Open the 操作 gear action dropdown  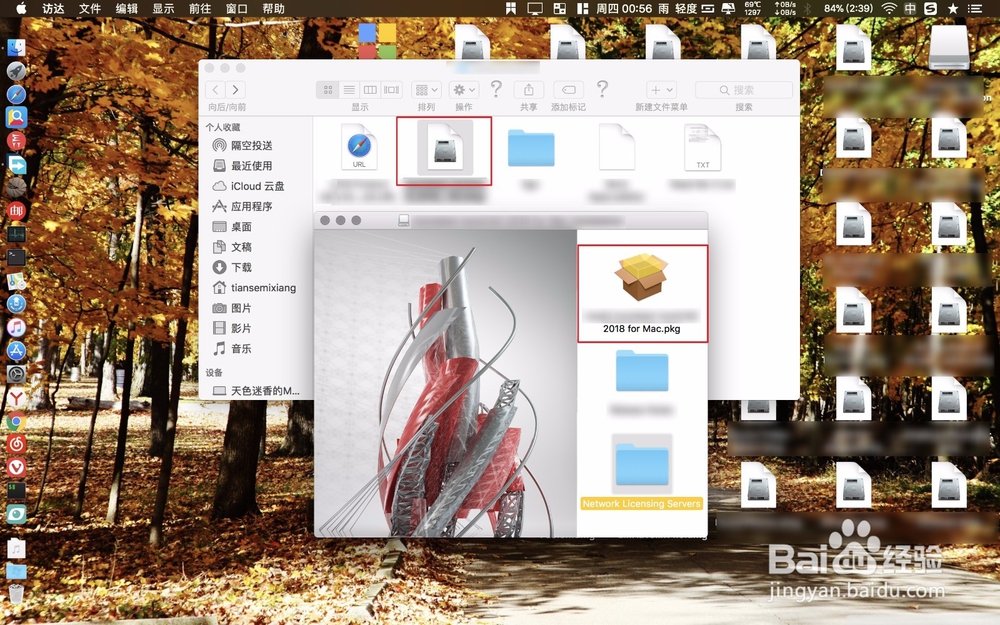[462, 89]
